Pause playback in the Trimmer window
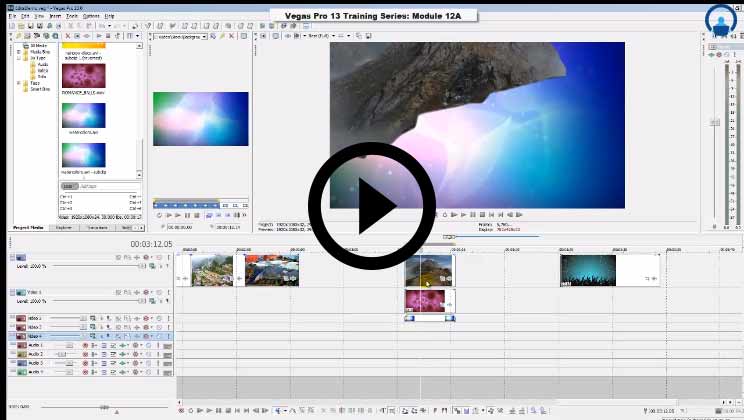The image size is (744, 420). tap(187, 215)
